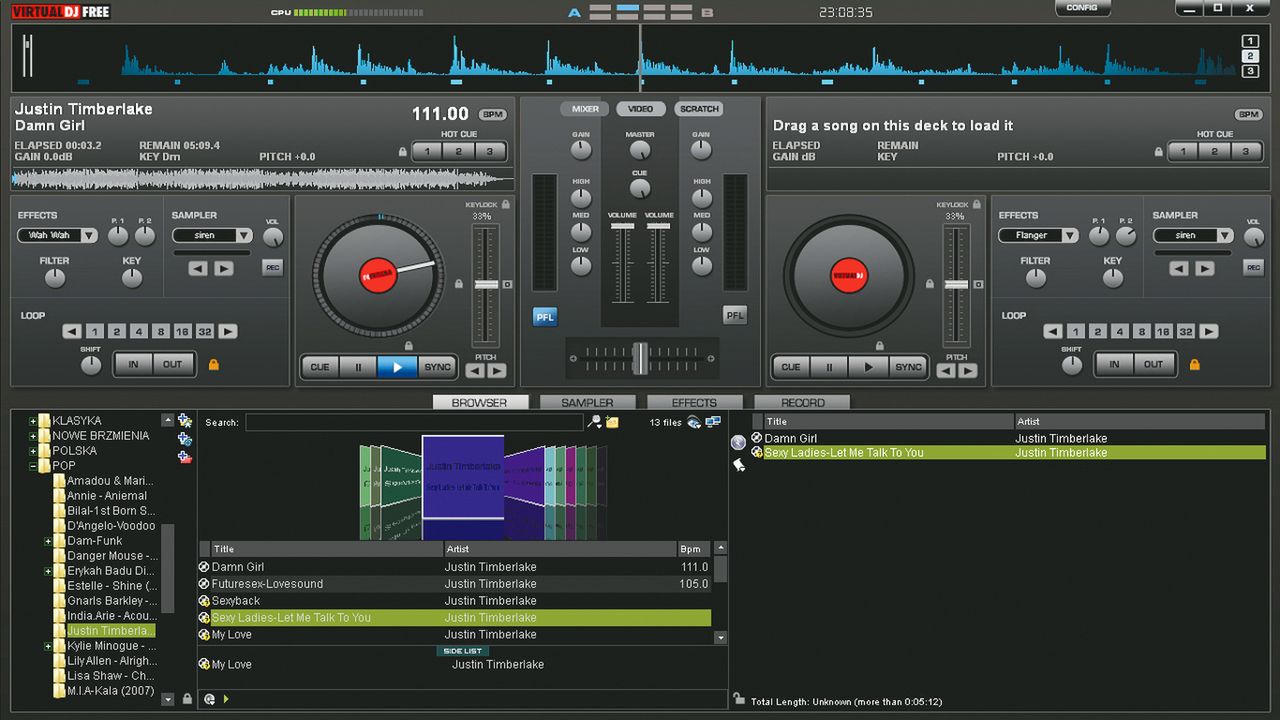
Task: Toggle right channel PFL headphone button
Action: [x=735, y=316]
